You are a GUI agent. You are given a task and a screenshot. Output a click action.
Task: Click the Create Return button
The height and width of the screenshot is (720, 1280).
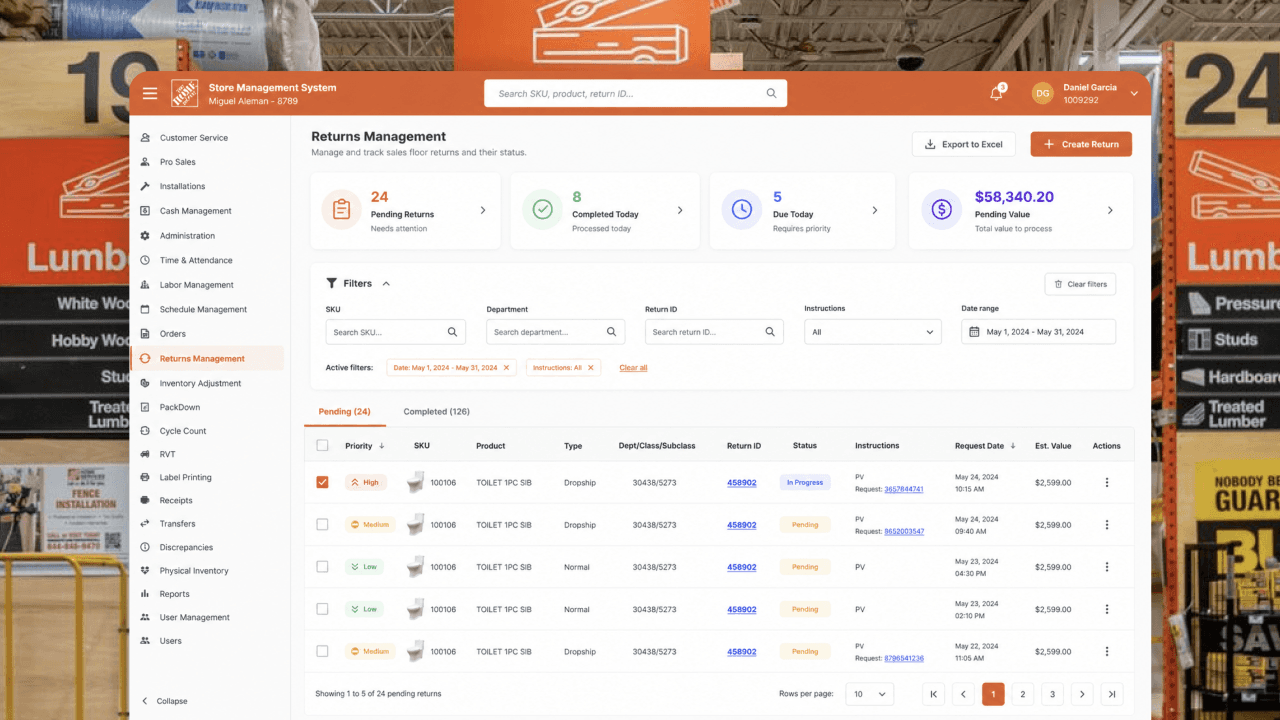1081,144
